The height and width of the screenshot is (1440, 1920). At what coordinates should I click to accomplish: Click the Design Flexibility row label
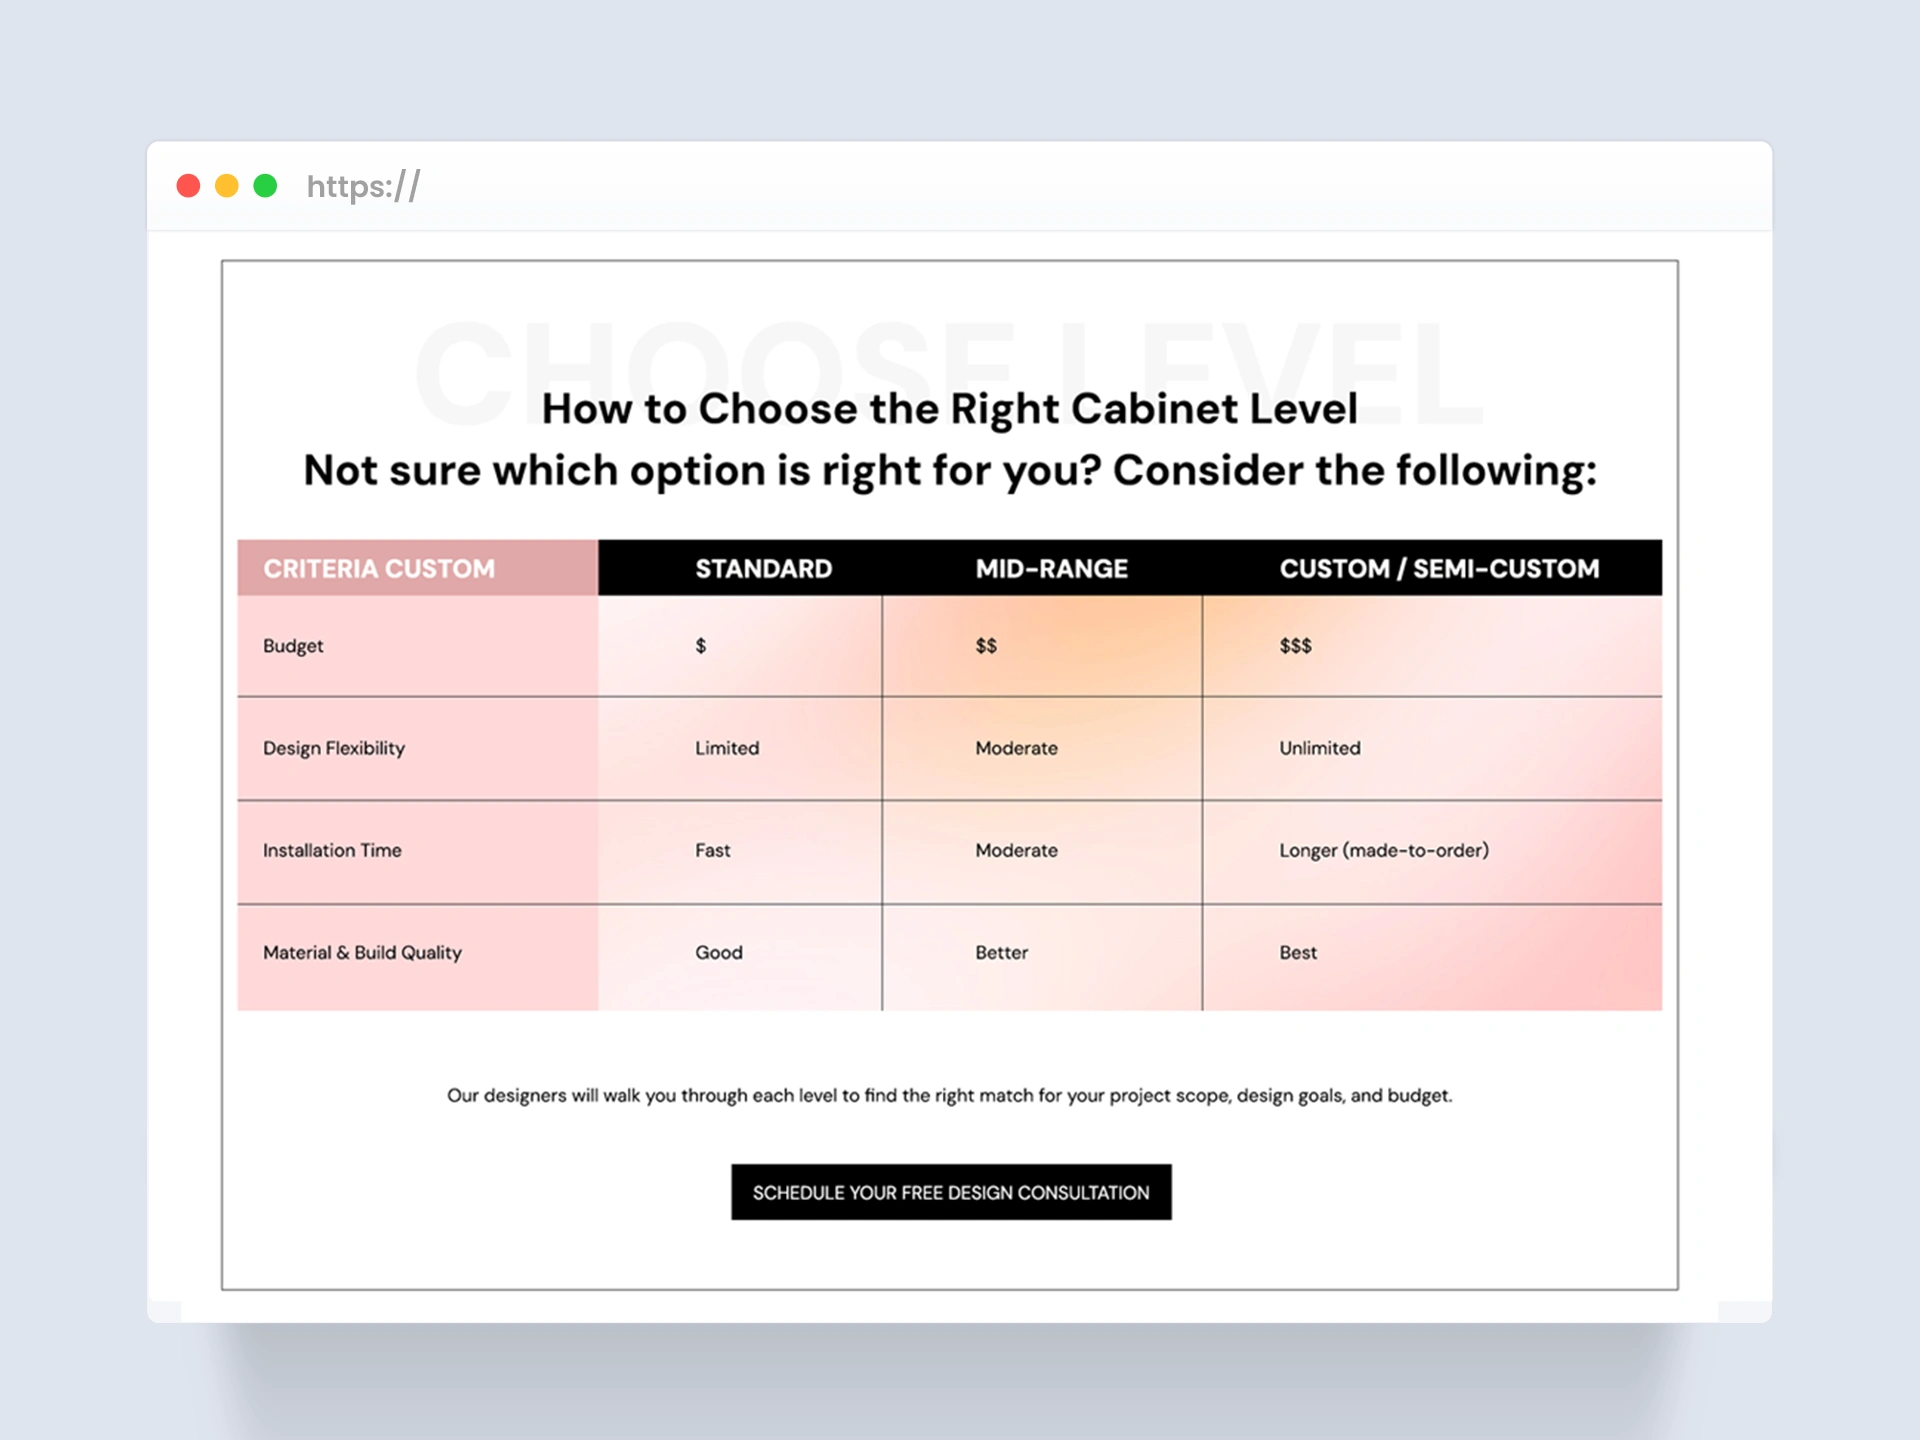pos(334,748)
